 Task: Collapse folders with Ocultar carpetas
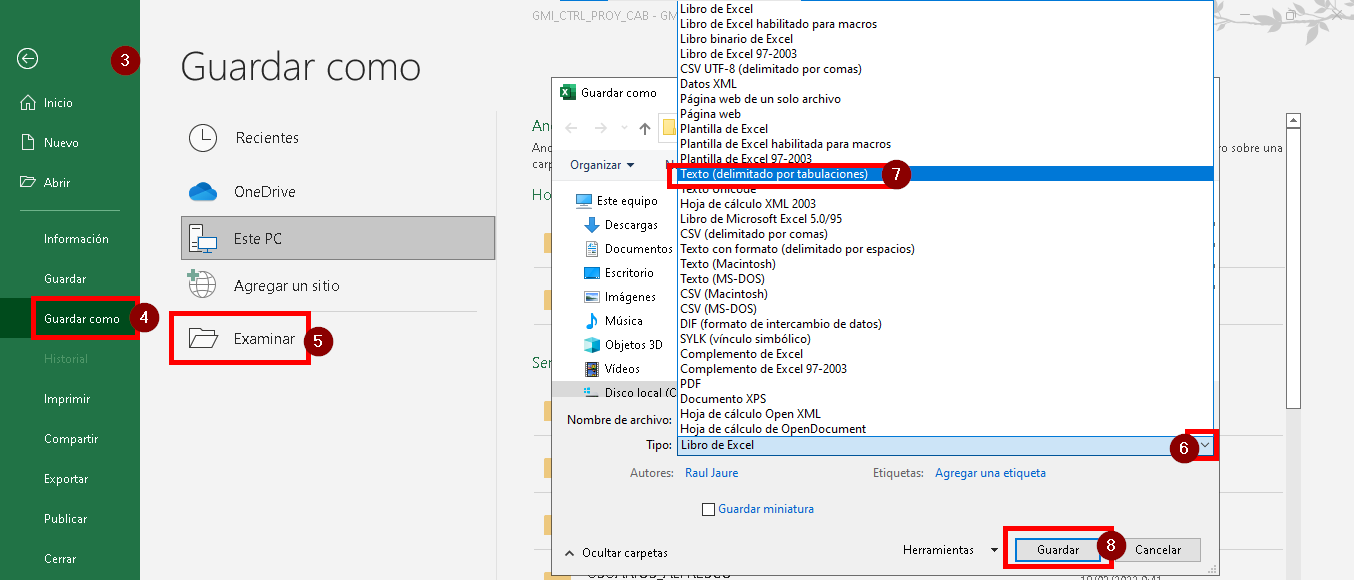pos(617,552)
